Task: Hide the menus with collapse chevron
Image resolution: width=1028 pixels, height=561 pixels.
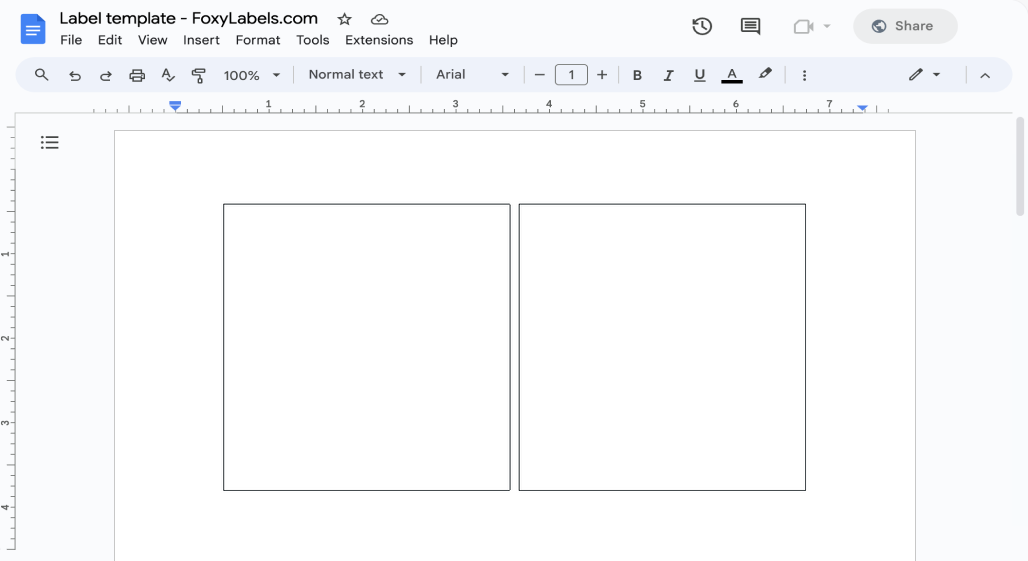Action: [x=985, y=75]
